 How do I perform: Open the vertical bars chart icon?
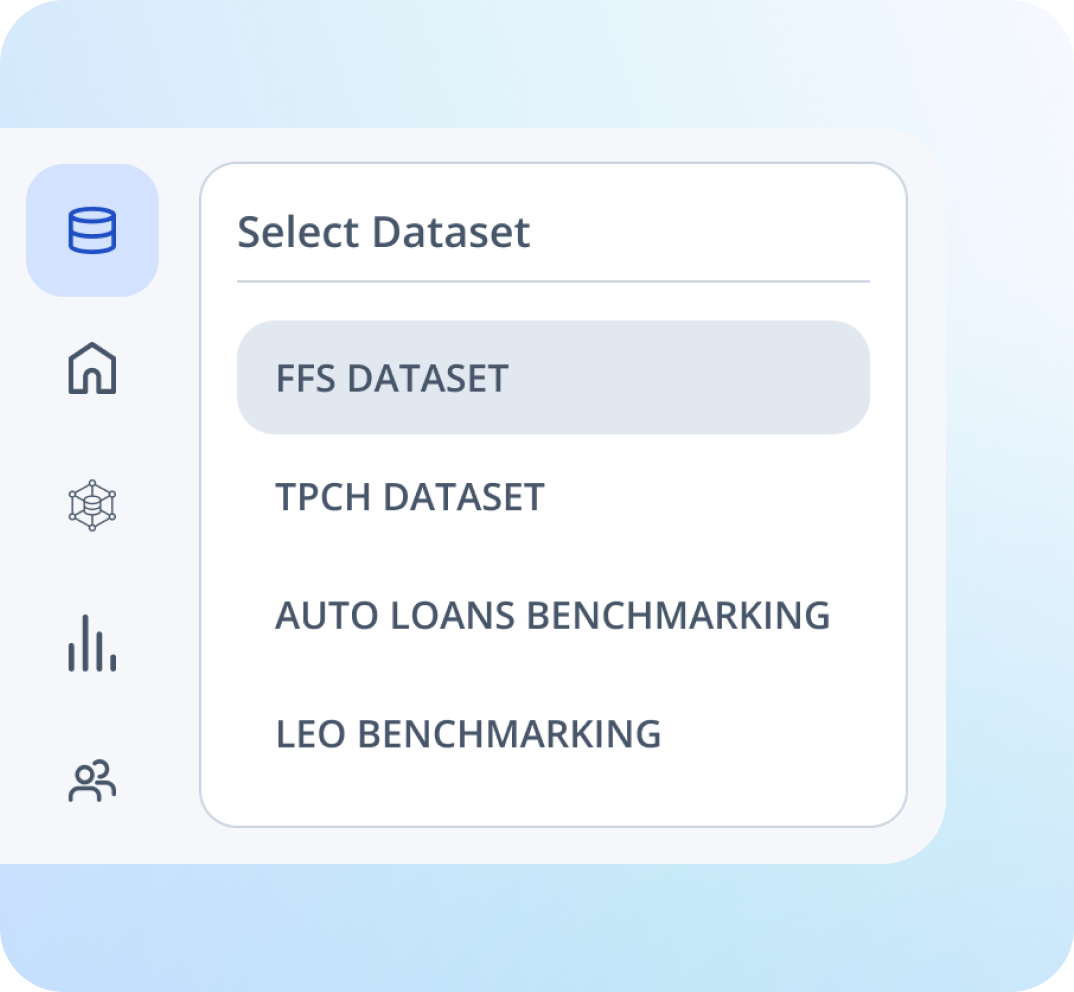92,643
